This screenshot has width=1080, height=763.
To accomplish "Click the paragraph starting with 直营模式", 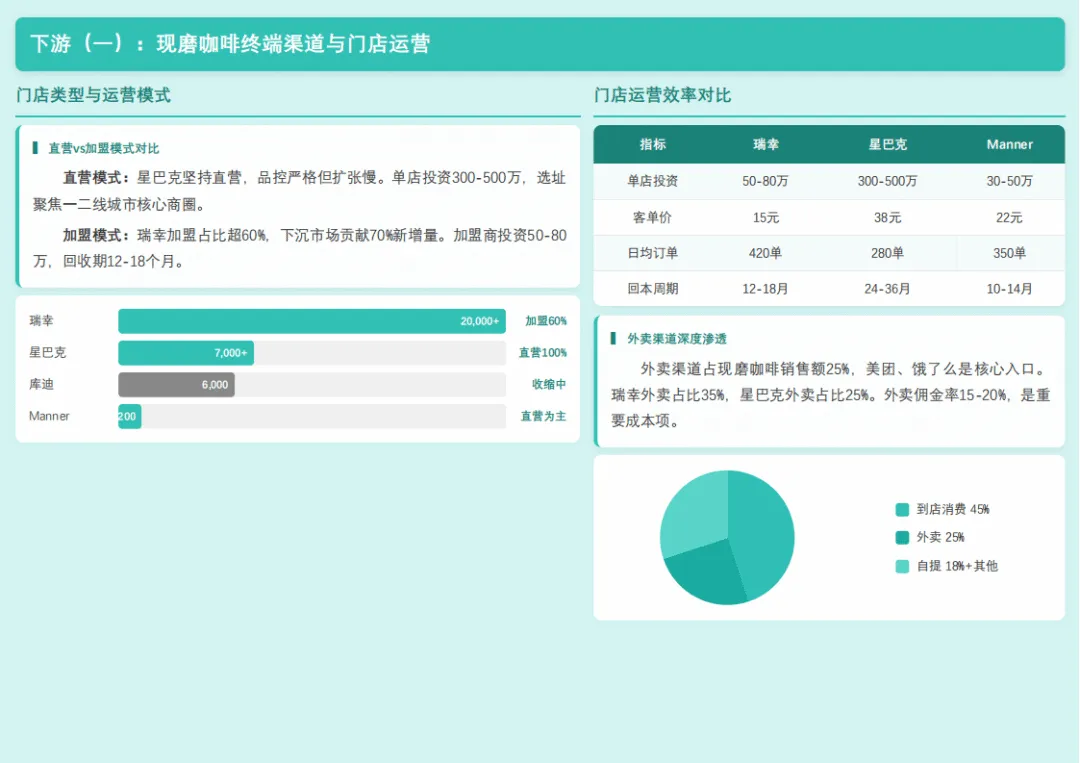I will [299, 191].
